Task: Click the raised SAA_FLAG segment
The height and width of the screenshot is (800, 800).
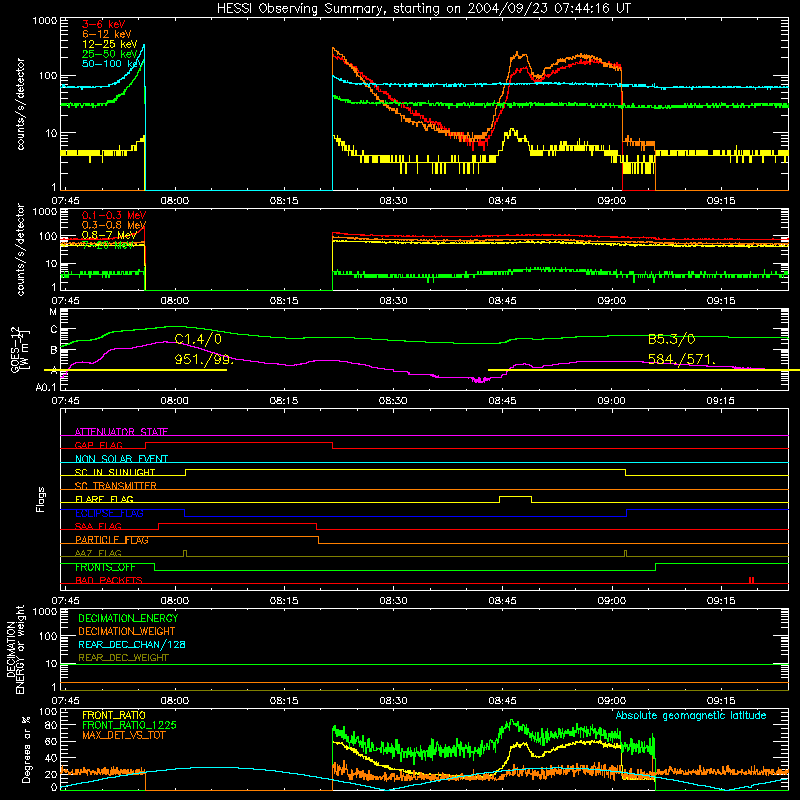Action: click(237, 524)
